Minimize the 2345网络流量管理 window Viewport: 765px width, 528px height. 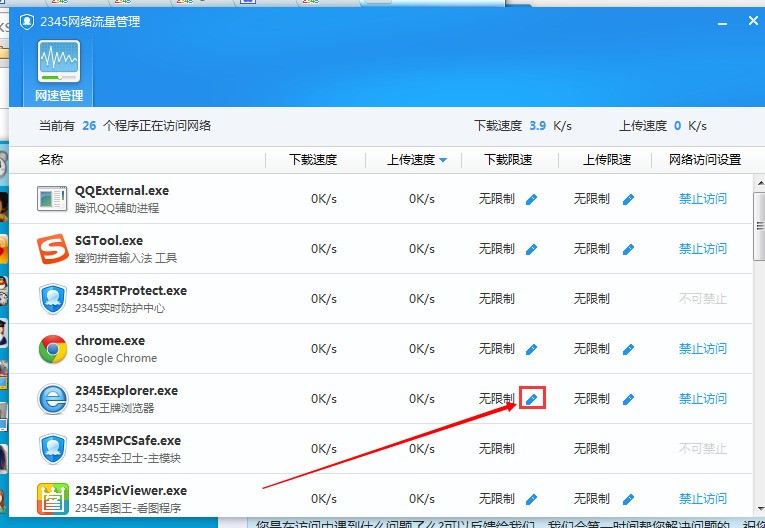click(723, 22)
